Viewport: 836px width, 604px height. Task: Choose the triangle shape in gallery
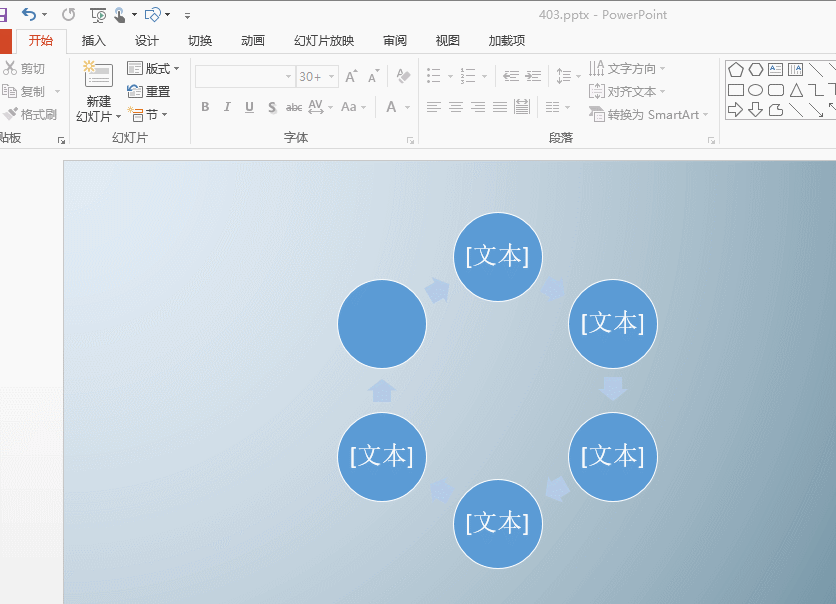796,90
